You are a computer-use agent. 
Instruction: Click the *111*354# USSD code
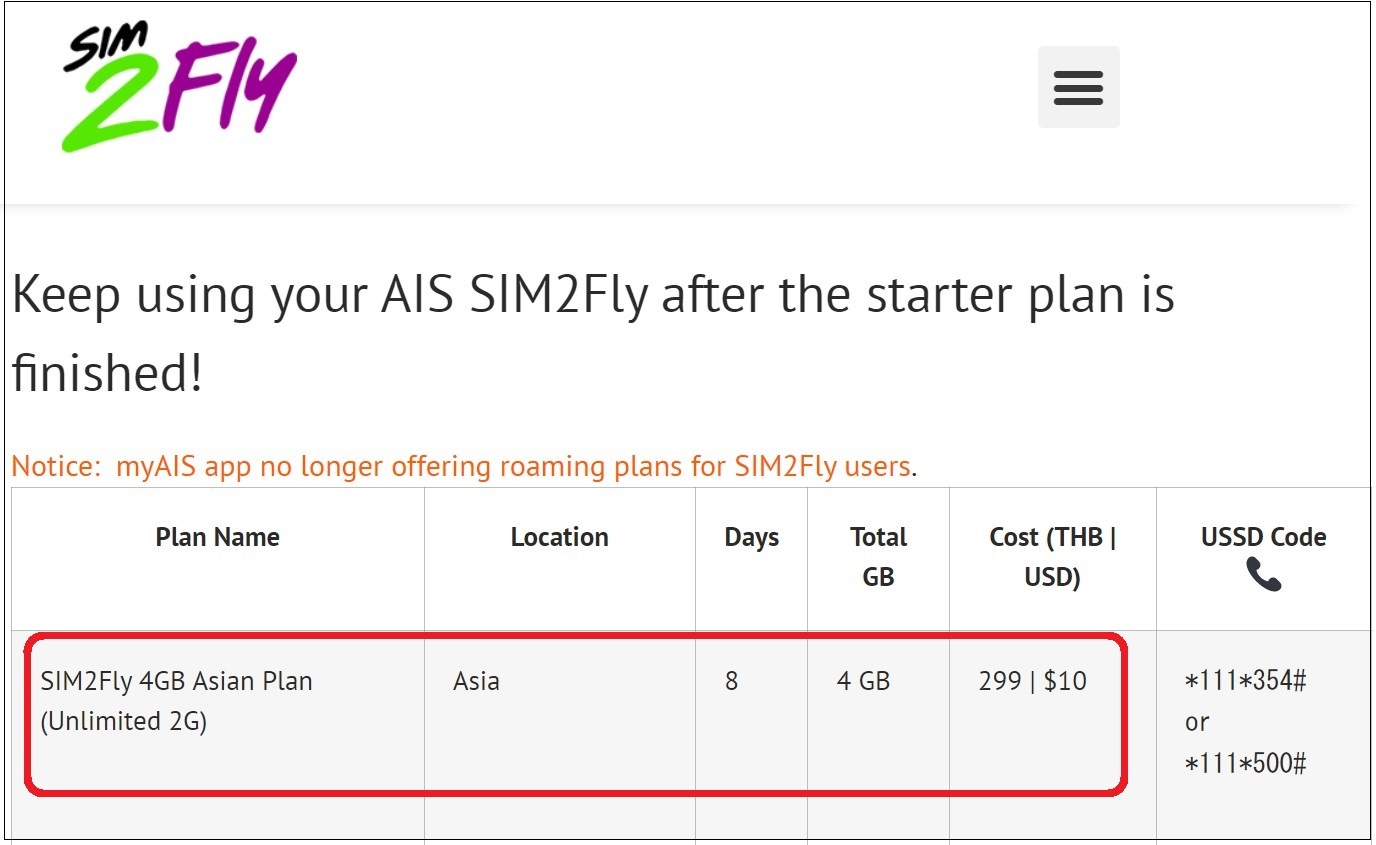tap(1245, 681)
